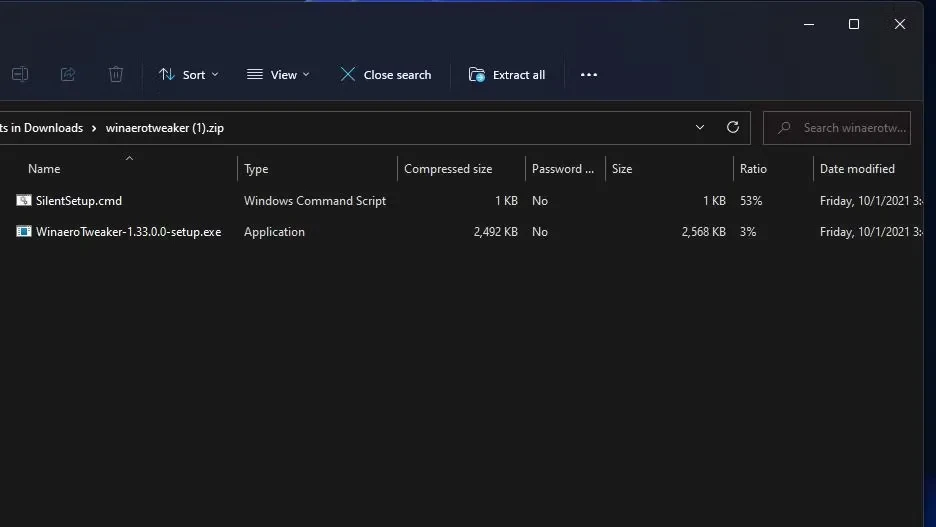Sort by Password column header
The width and height of the screenshot is (936, 527).
563,169
